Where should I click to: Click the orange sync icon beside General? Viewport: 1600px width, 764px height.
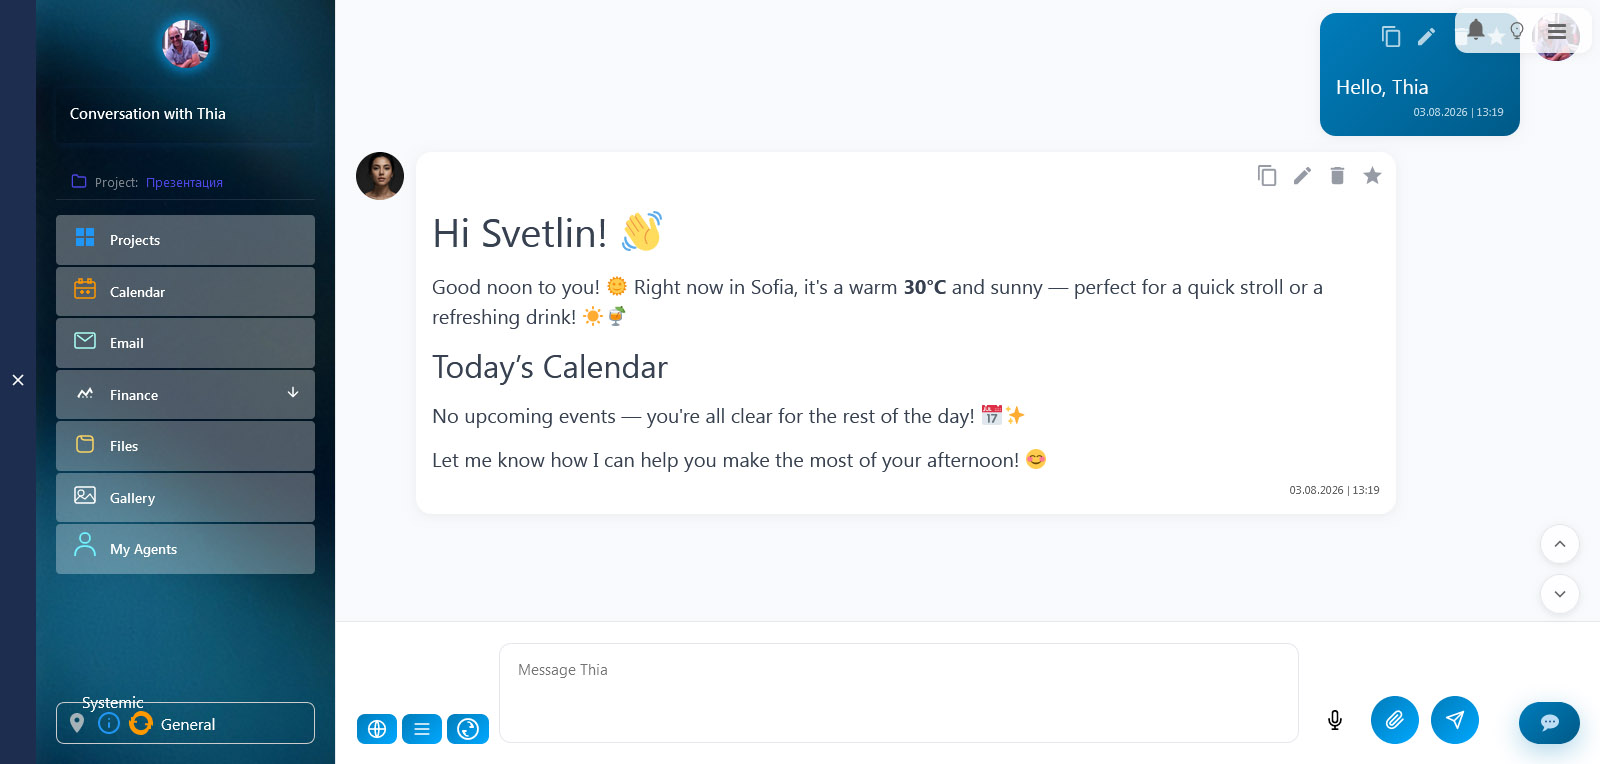[x=141, y=723]
